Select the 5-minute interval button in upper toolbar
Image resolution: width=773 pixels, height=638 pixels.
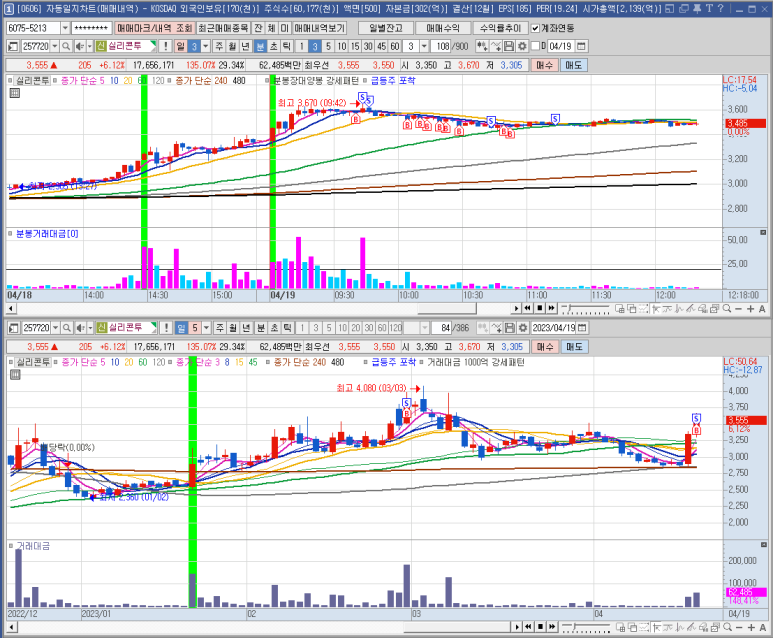(x=328, y=46)
